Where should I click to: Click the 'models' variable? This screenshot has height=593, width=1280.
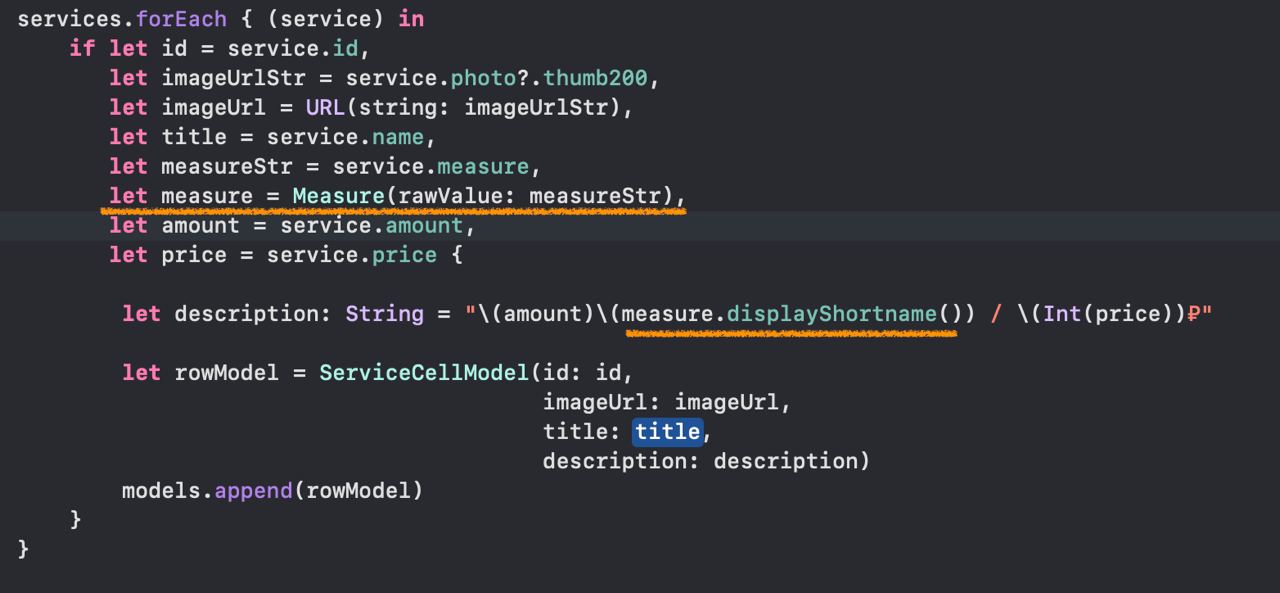(x=161, y=491)
